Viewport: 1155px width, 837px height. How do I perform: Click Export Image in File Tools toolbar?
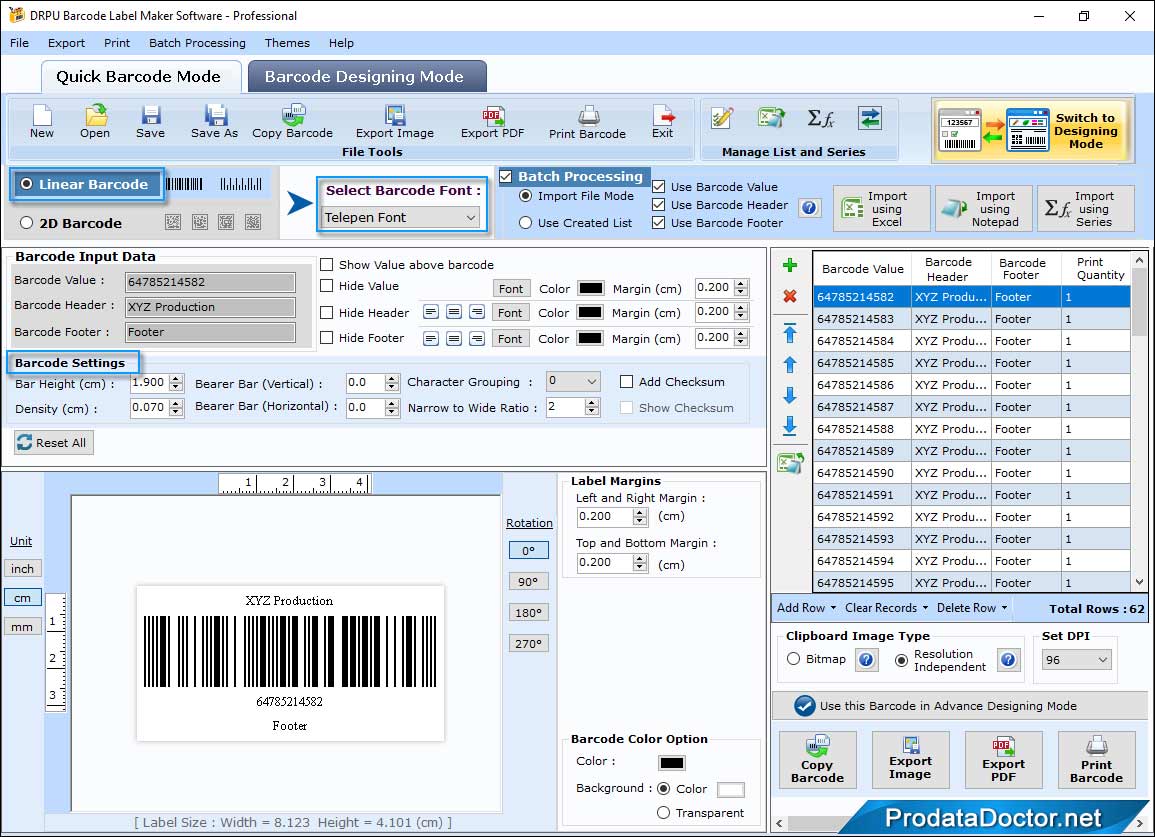(x=395, y=122)
